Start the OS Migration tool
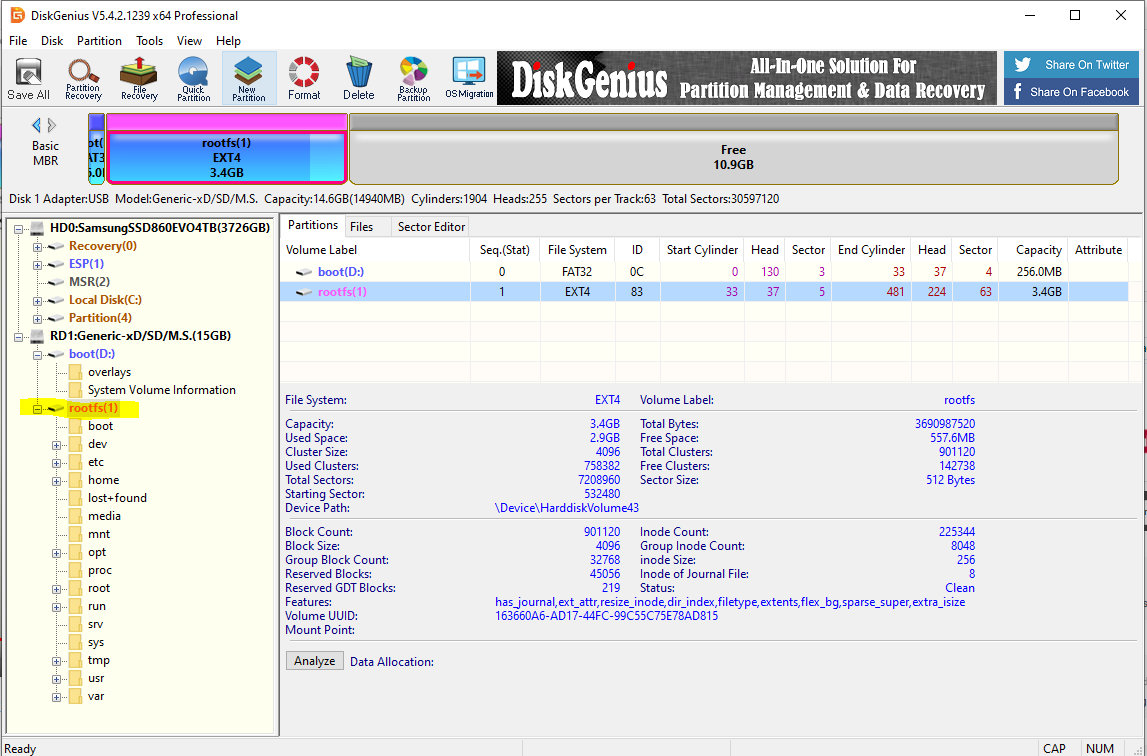Viewport: 1147px width, 756px height. click(469, 78)
